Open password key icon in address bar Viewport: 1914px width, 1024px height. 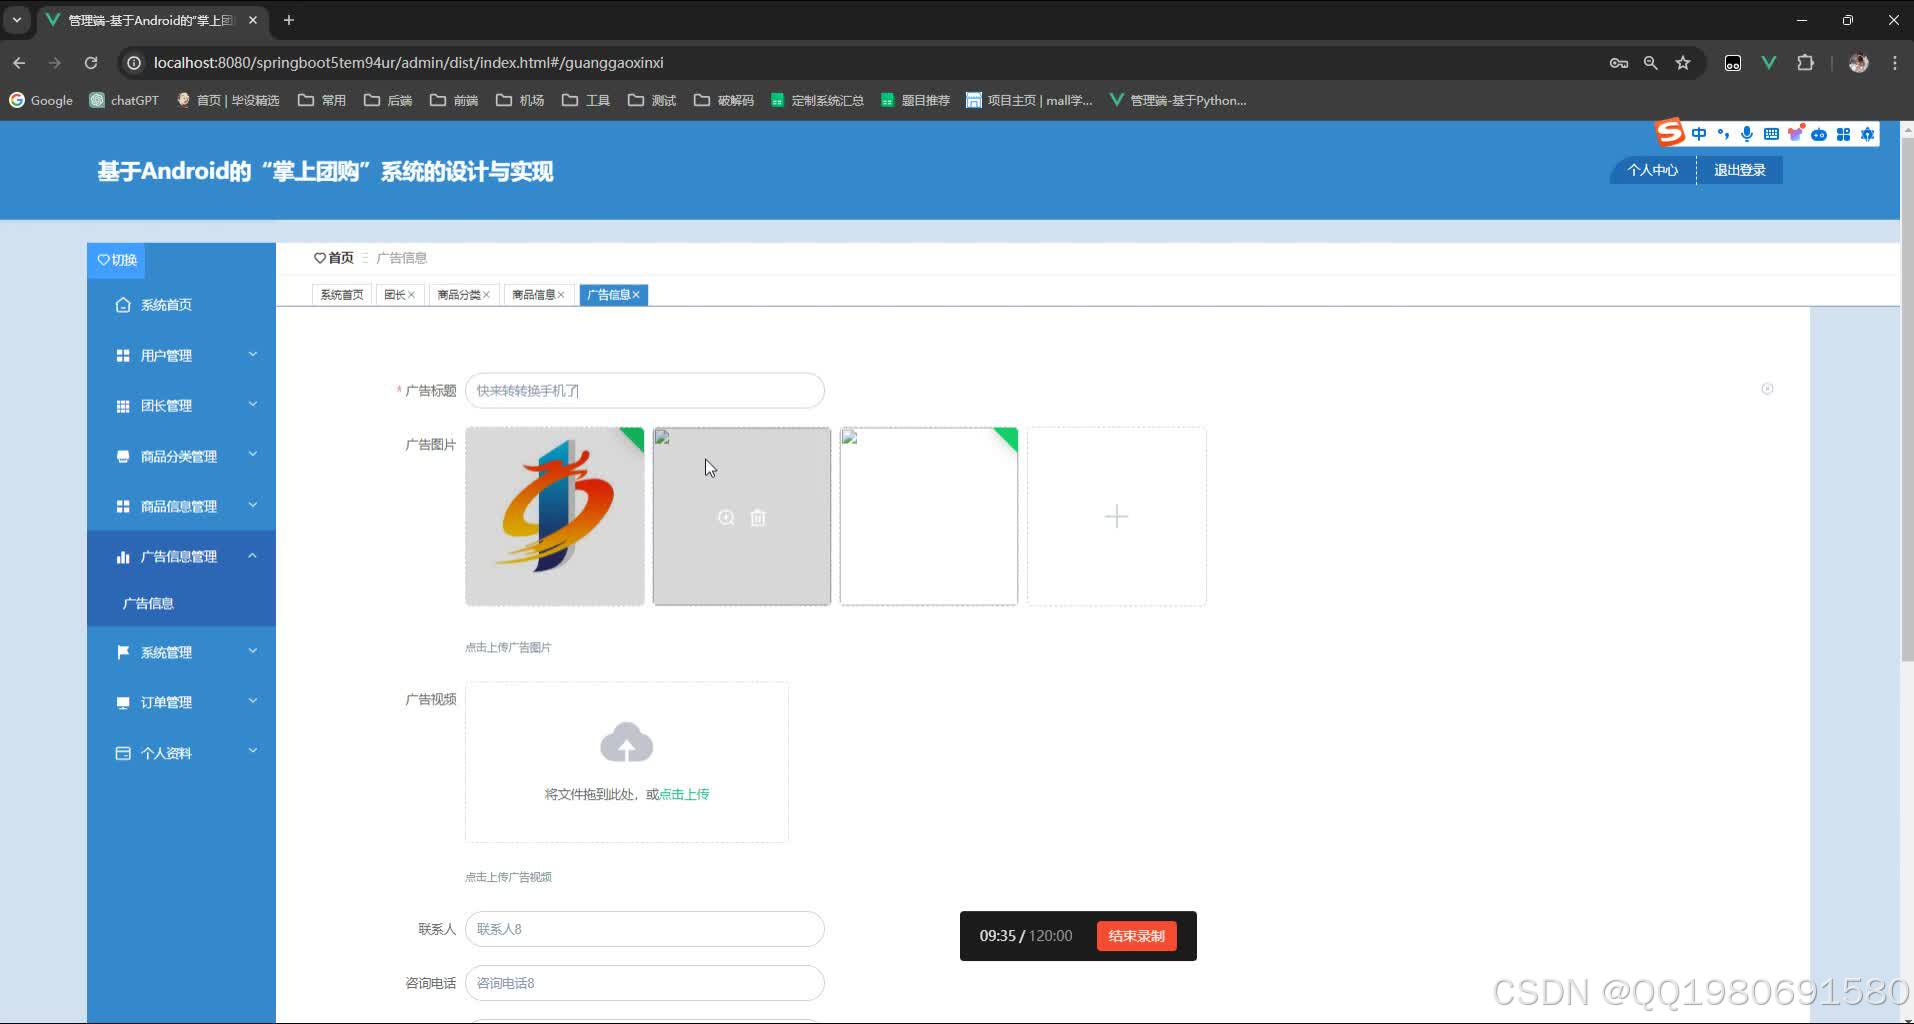click(1618, 62)
